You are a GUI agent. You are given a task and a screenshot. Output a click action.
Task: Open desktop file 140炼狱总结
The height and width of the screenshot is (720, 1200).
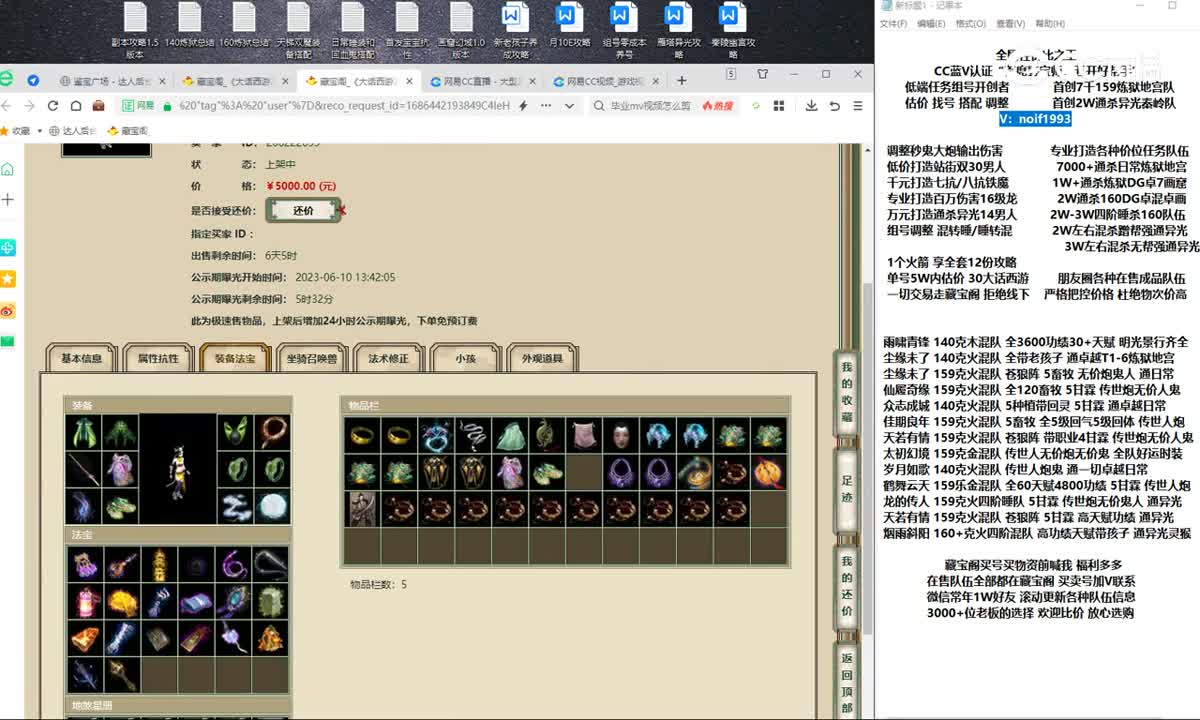coord(189,26)
